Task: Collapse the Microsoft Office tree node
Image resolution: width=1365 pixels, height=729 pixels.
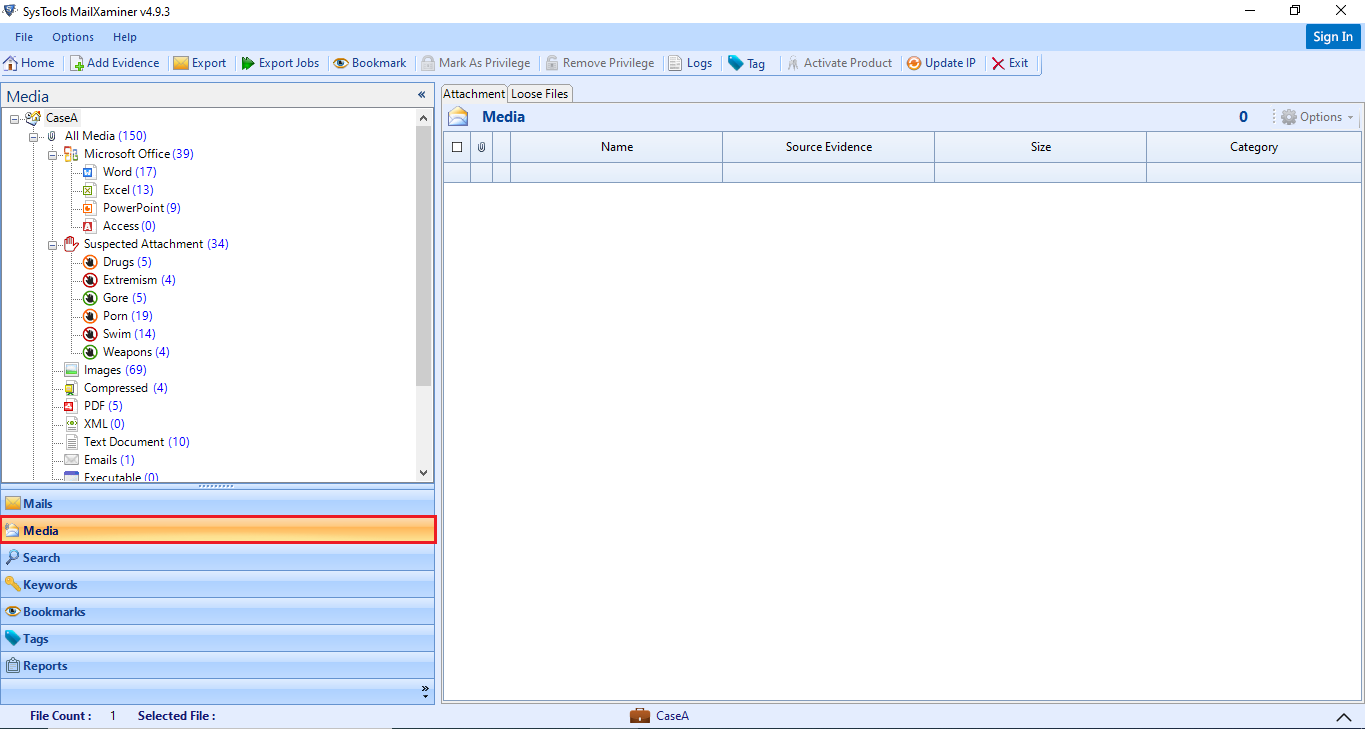Action: [x=53, y=154]
